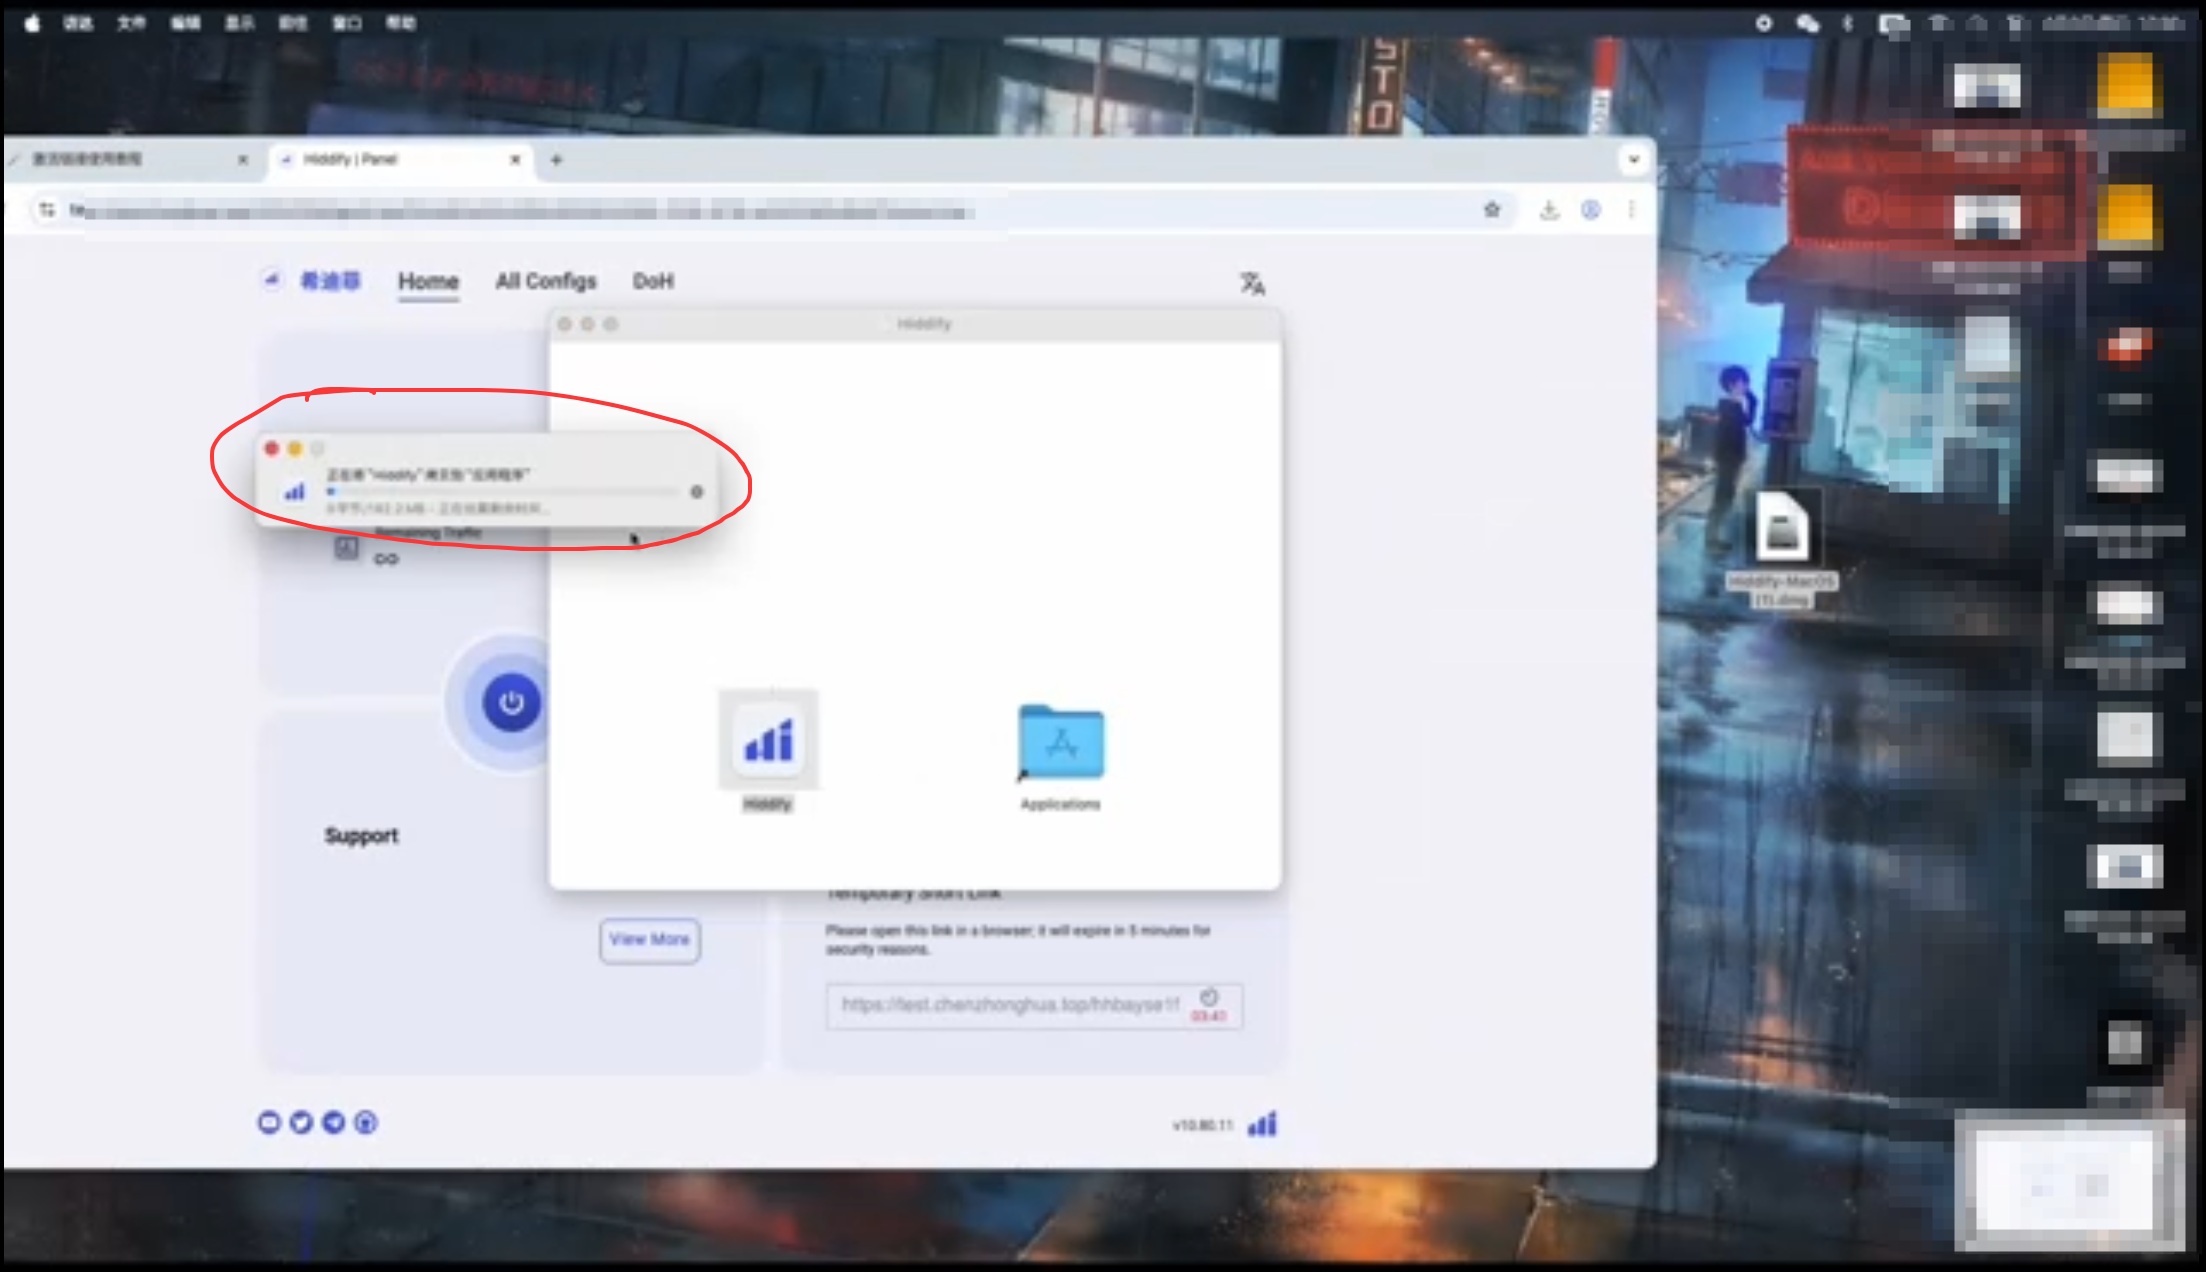The height and width of the screenshot is (1272, 2206).
Task: Select the Hiddify-MacOS disk image on desktop
Action: click(1782, 548)
